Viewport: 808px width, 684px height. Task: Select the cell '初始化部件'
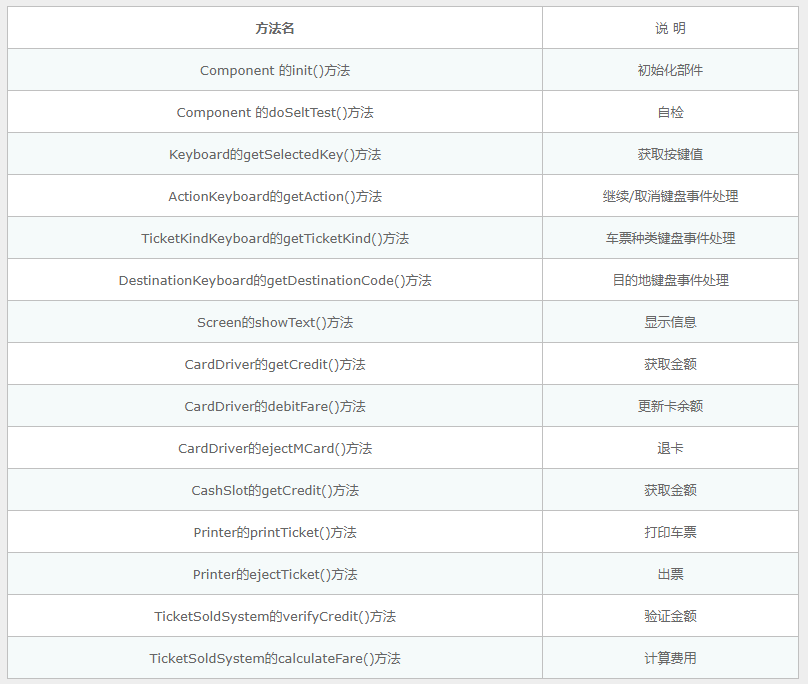pyautogui.click(x=670, y=70)
